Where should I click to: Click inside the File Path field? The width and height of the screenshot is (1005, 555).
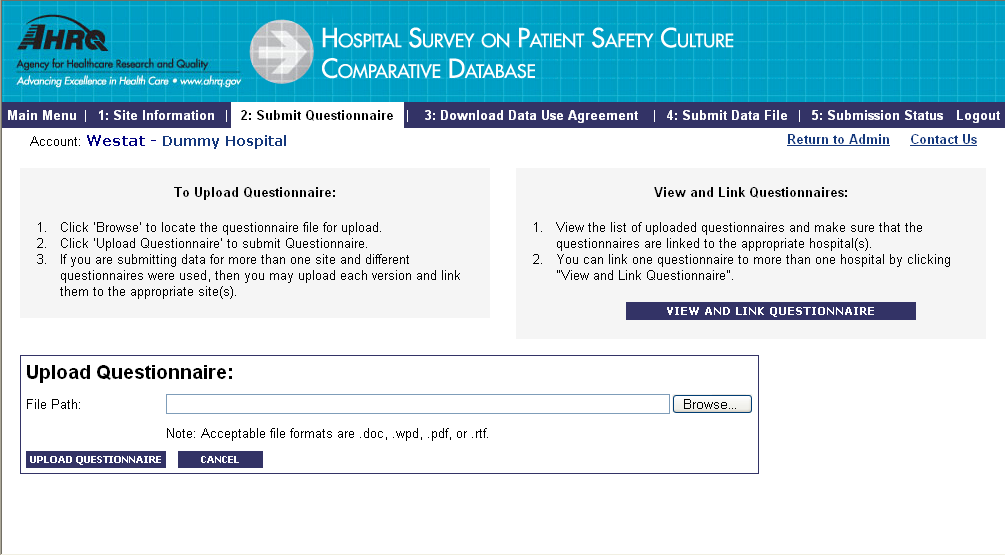coord(417,404)
